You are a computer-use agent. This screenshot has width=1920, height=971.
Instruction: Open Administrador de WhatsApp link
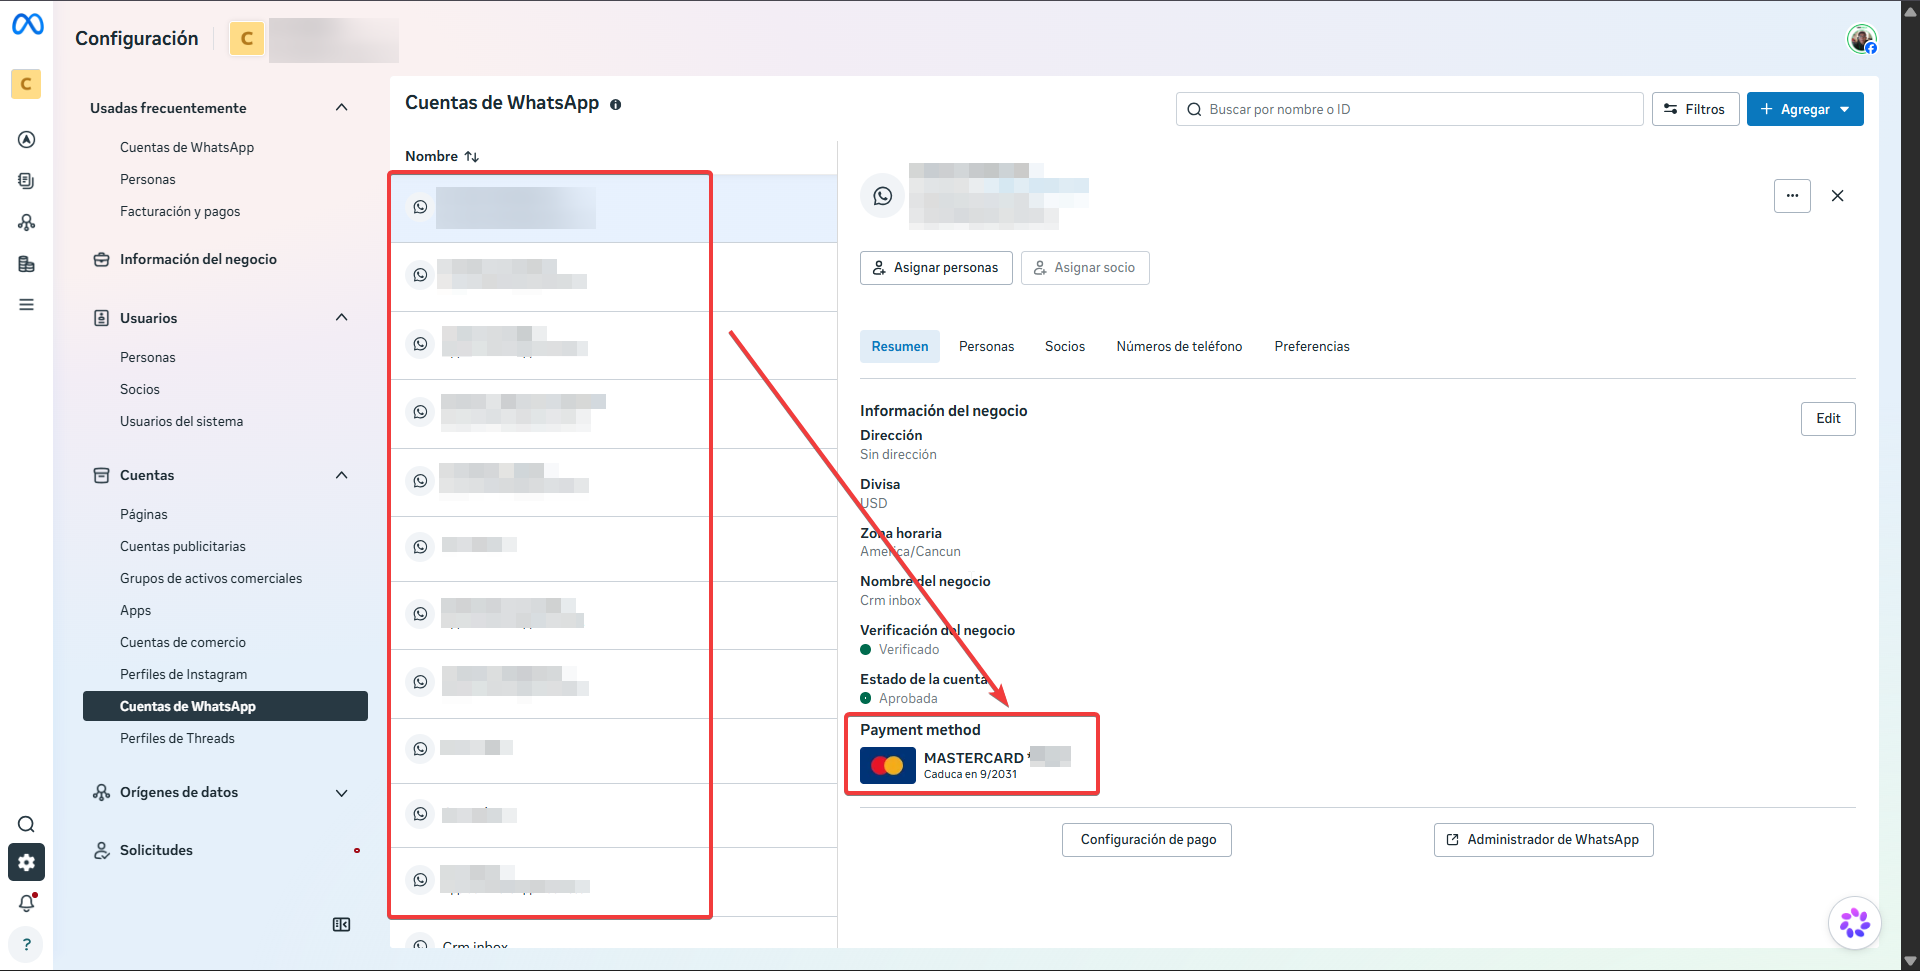tap(1543, 840)
